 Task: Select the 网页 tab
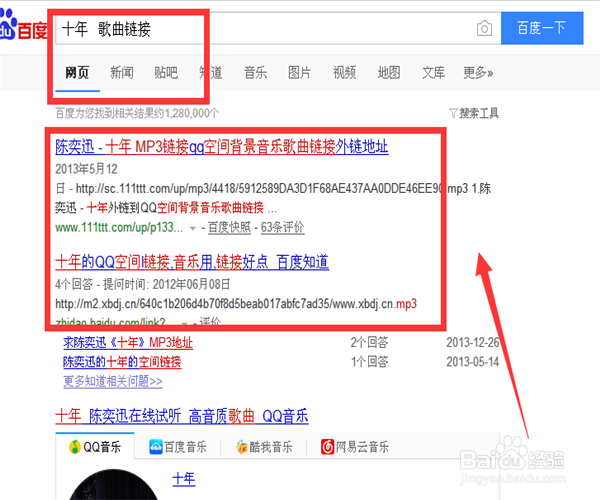[77, 72]
